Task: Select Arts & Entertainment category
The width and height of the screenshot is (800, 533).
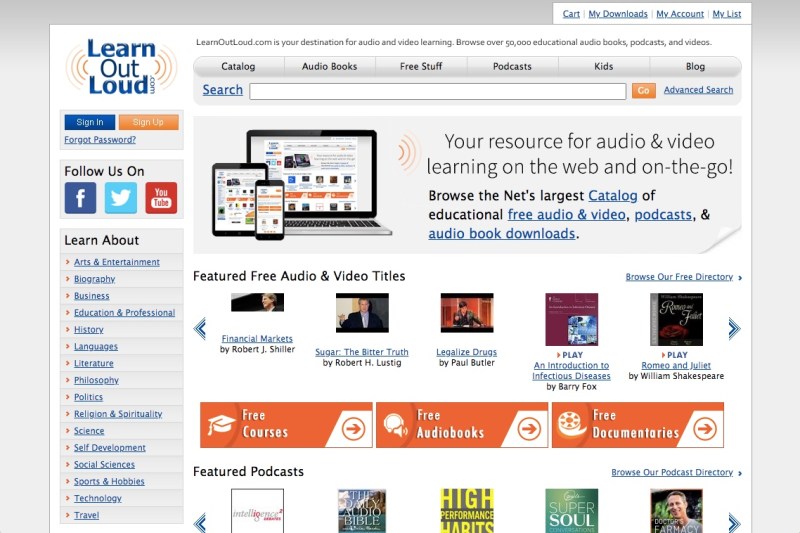Action: click(x=117, y=262)
